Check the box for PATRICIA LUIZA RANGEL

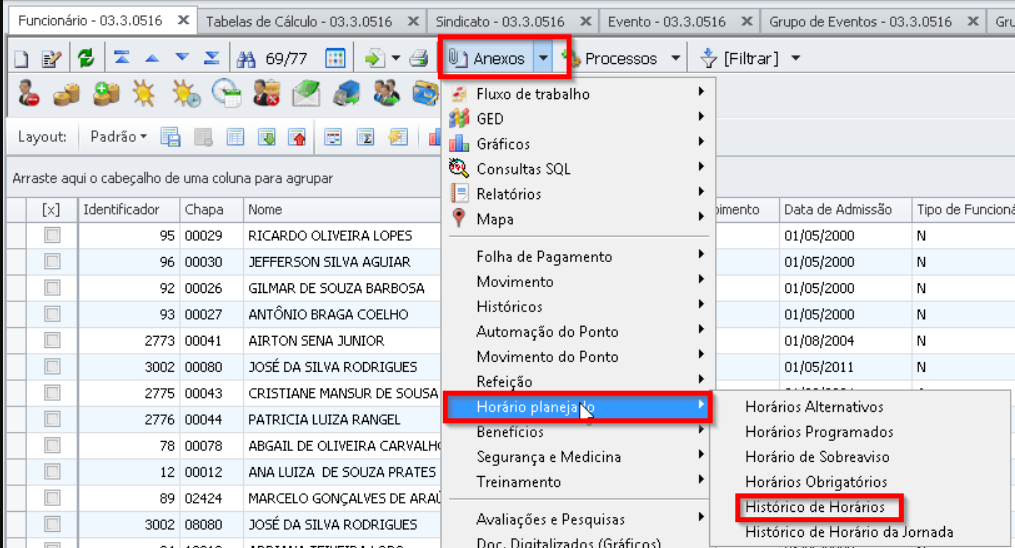(x=52, y=419)
